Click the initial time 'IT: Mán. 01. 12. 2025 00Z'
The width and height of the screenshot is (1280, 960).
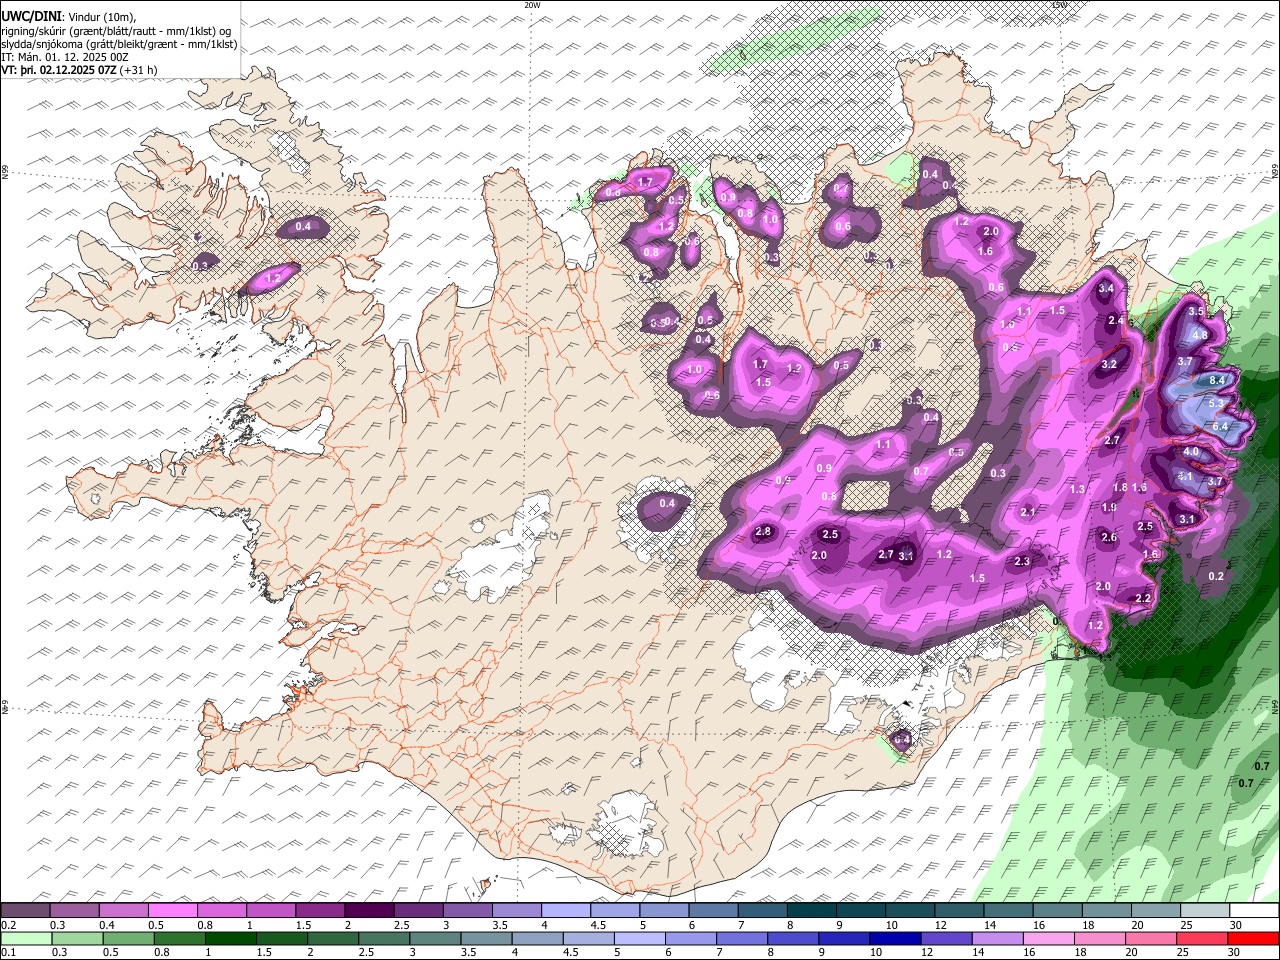coord(65,57)
